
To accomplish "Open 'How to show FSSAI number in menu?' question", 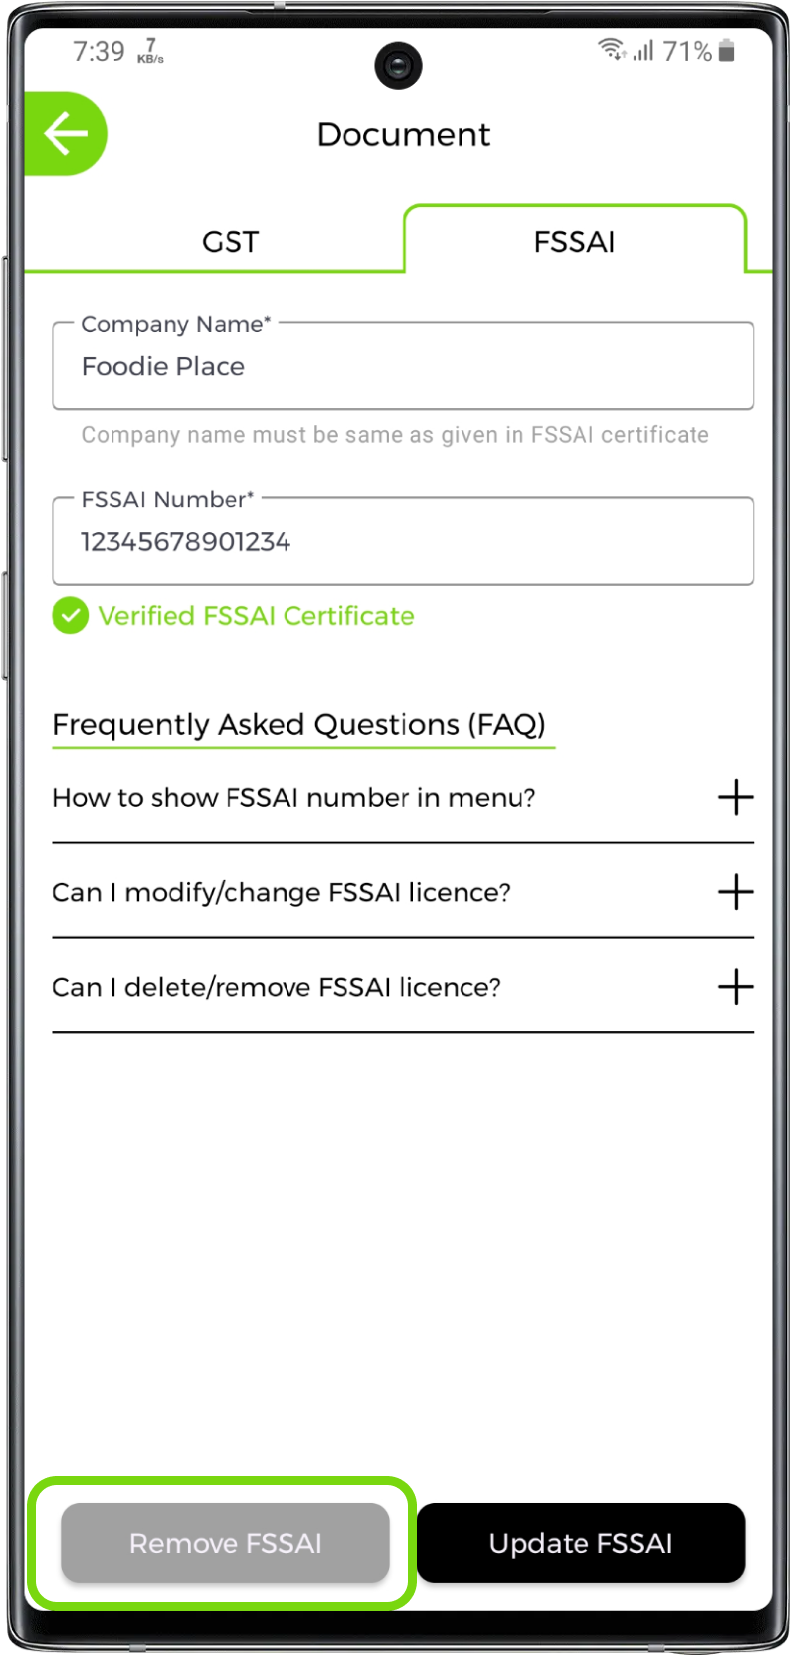I will (x=294, y=798).
